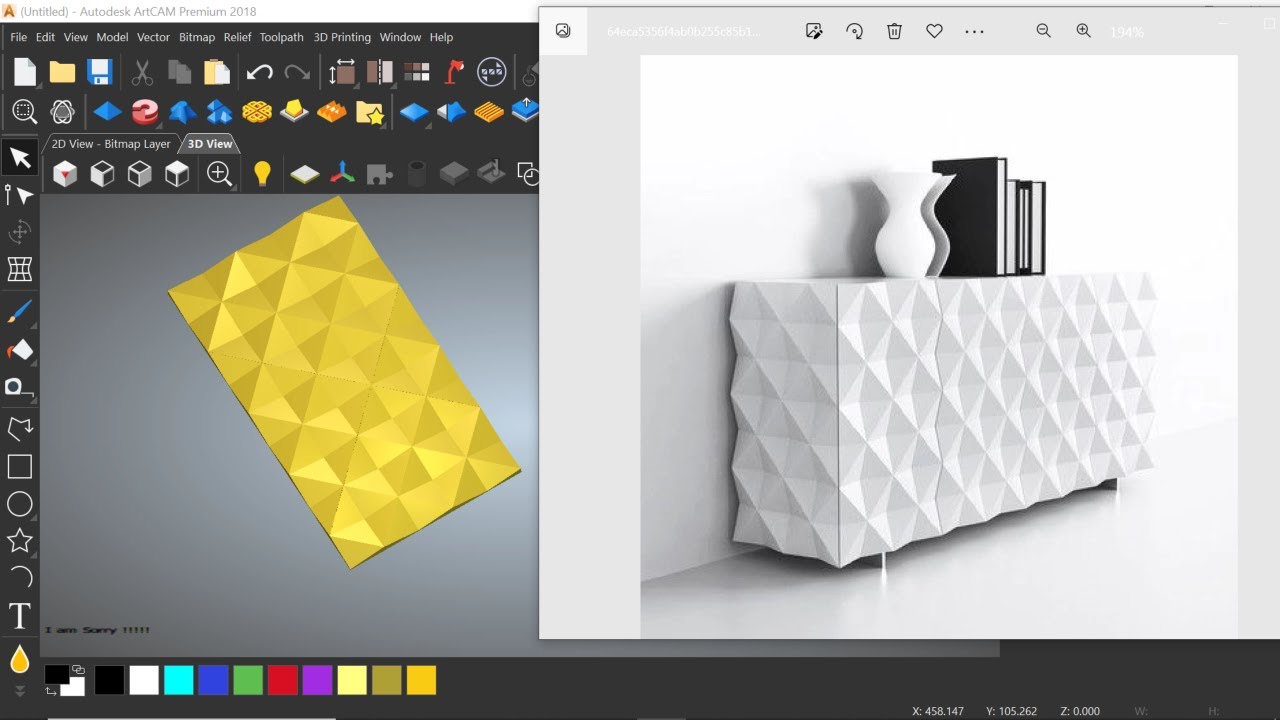This screenshot has height=720, width=1280.
Task: Save the model with the floppy disk icon
Action: (99, 72)
